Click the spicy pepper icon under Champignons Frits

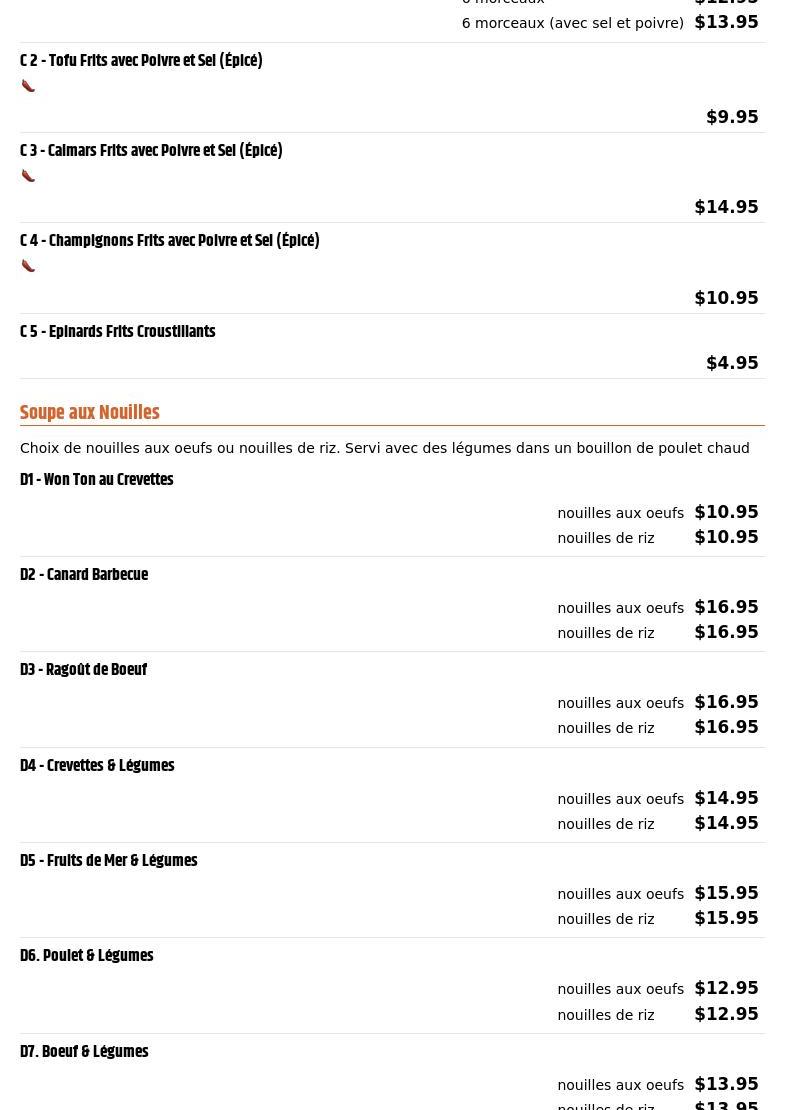click(28, 266)
